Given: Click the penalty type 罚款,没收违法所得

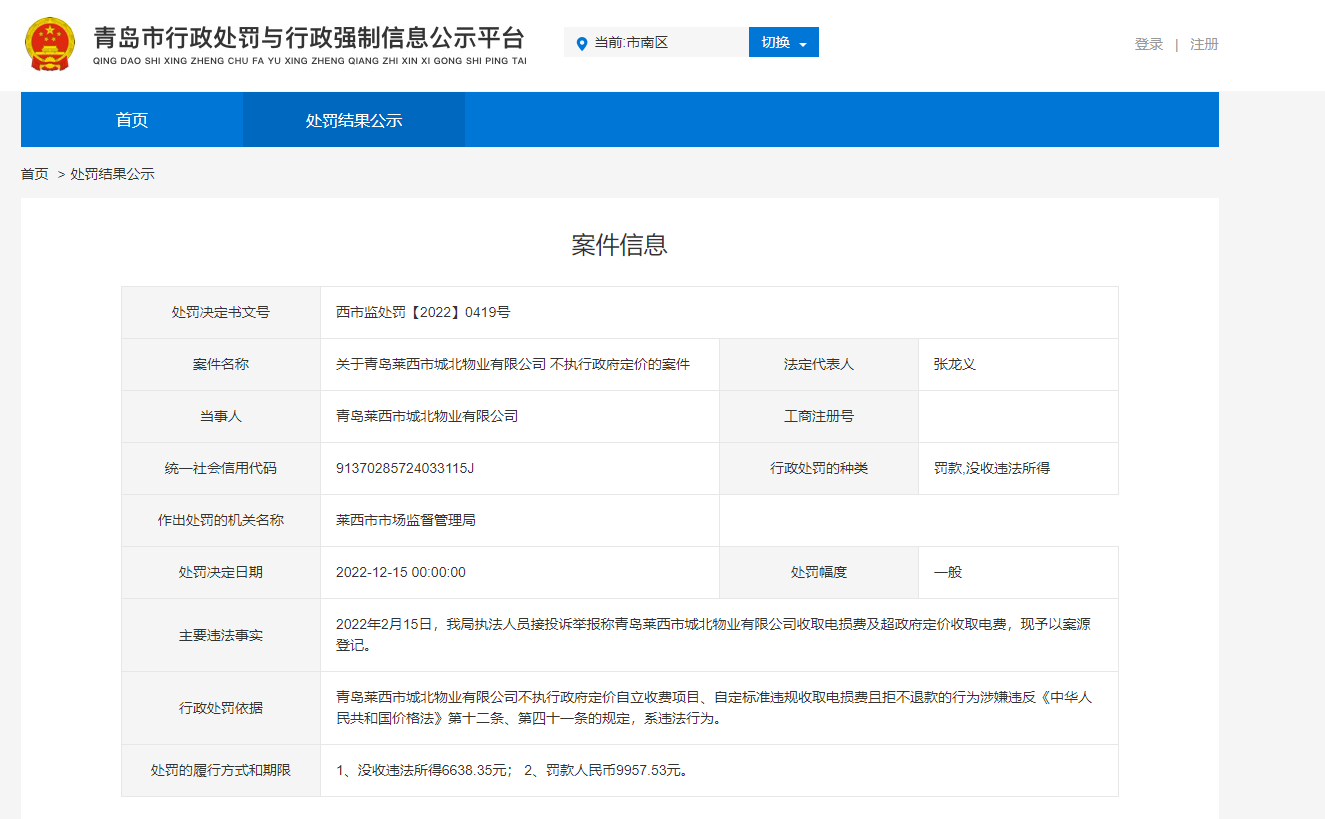Looking at the screenshot, I should 991,468.
